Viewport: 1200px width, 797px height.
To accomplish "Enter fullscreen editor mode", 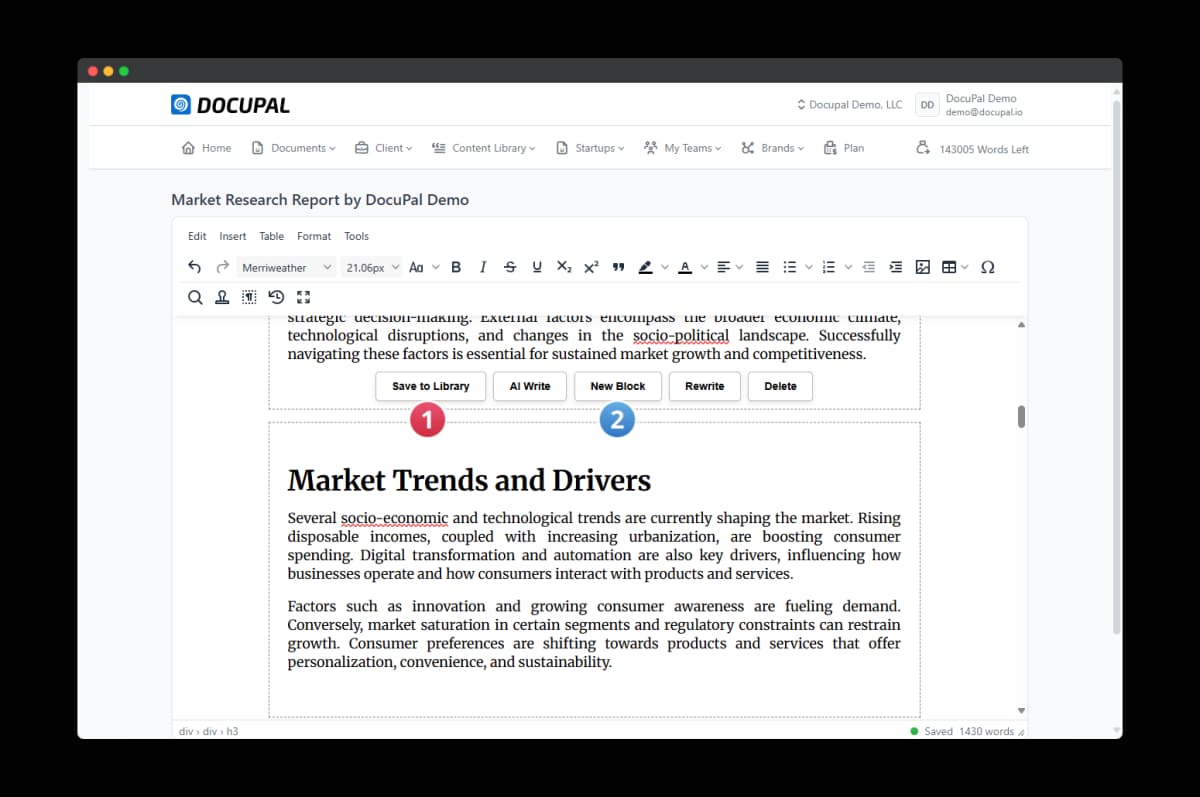I will pyautogui.click(x=304, y=297).
